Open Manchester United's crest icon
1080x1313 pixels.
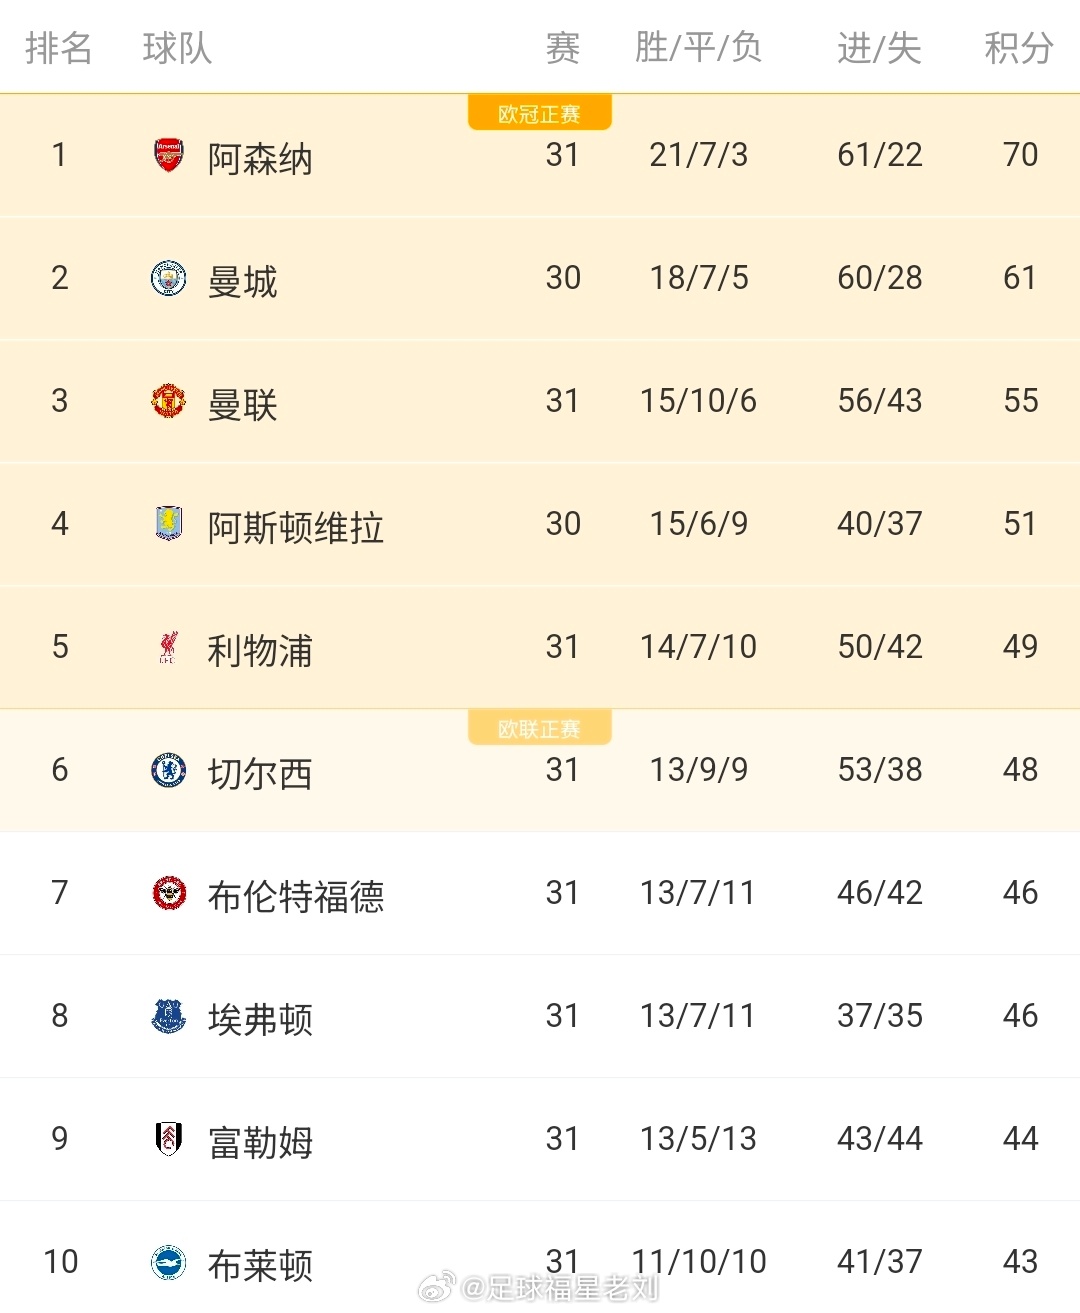tap(169, 401)
